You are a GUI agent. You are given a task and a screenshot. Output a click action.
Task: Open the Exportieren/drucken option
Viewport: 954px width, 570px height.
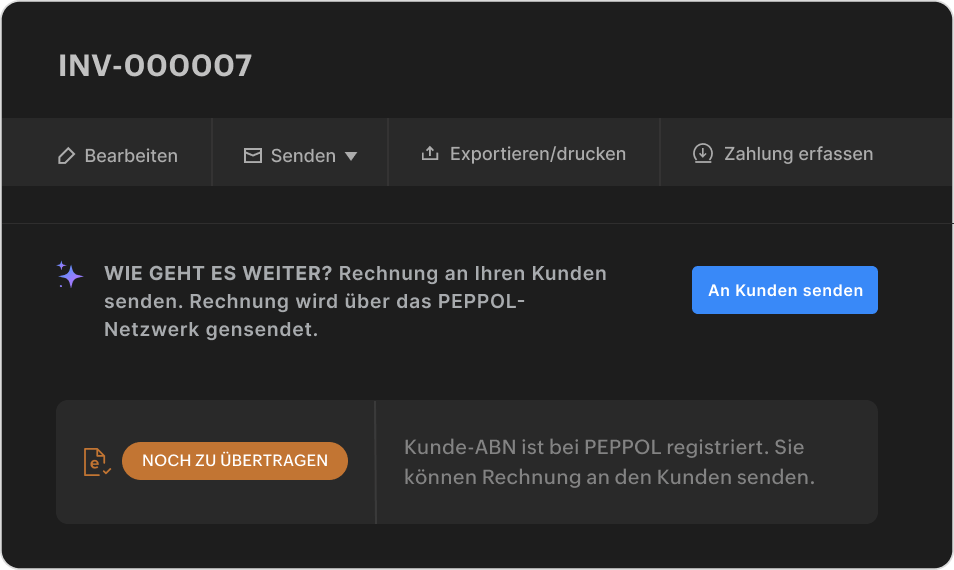537,154
